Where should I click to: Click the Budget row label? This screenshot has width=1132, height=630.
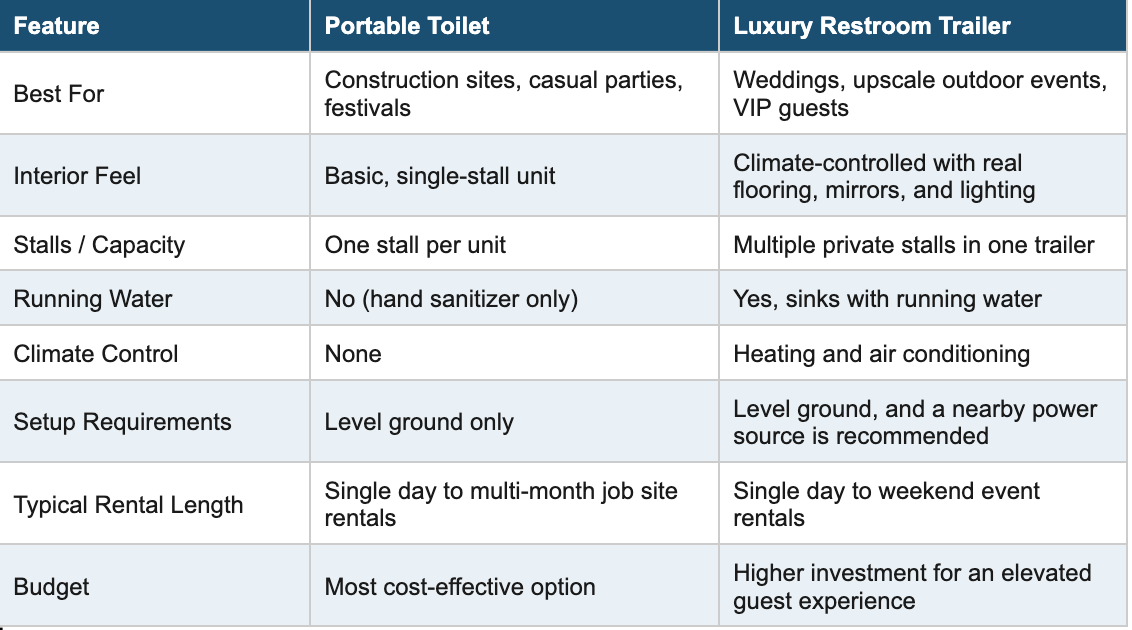pos(154,586)
